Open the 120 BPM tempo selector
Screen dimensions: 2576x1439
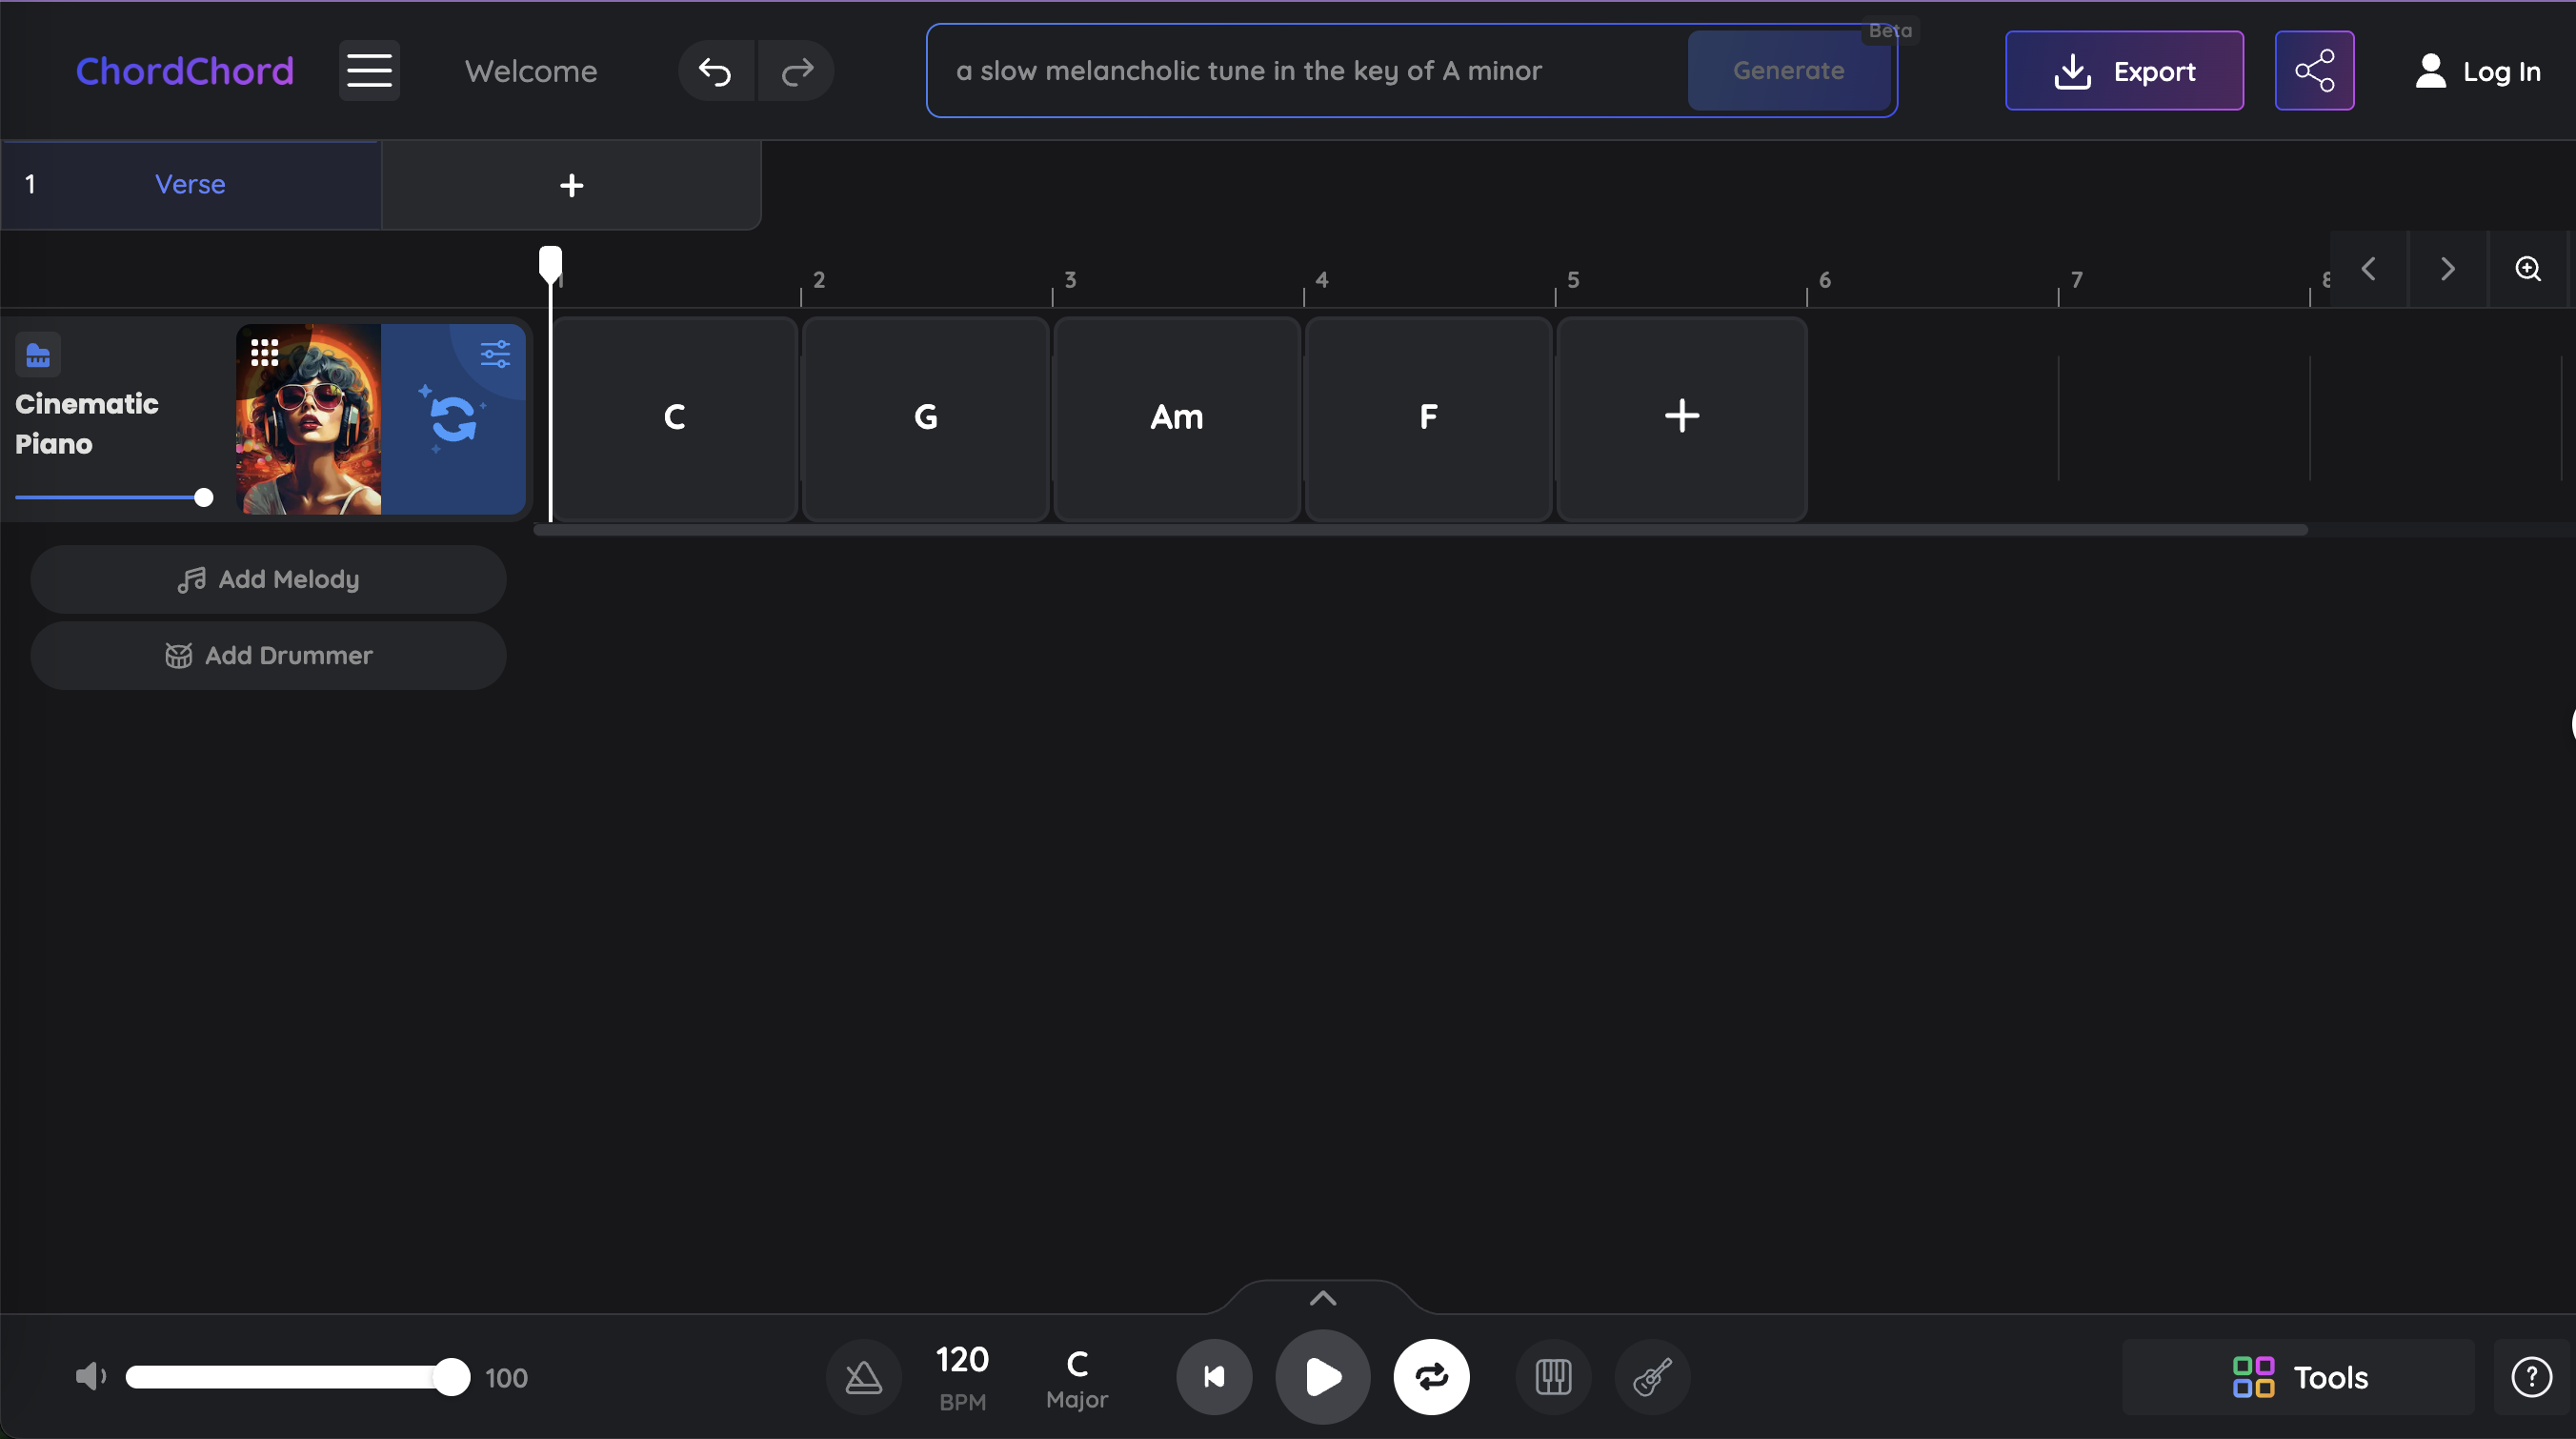962,1377
